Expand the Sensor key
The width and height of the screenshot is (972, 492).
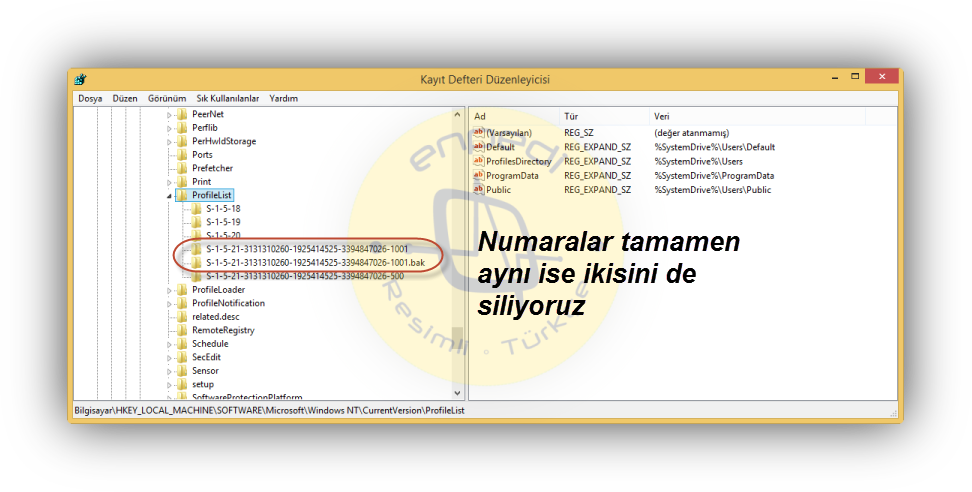point(169,371)
